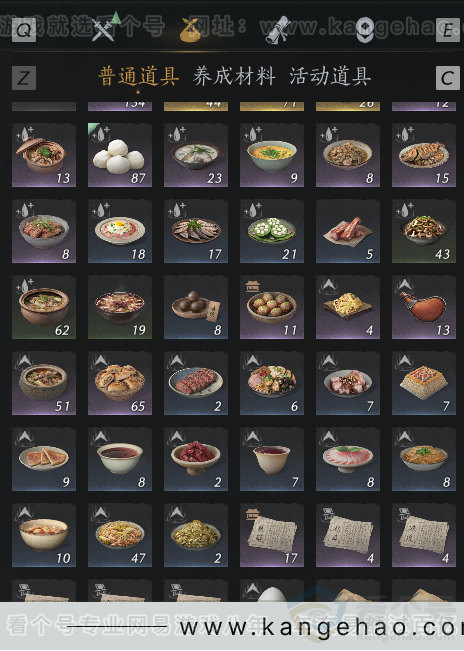Click the layered rice cake item with 7

click(424, 383)
